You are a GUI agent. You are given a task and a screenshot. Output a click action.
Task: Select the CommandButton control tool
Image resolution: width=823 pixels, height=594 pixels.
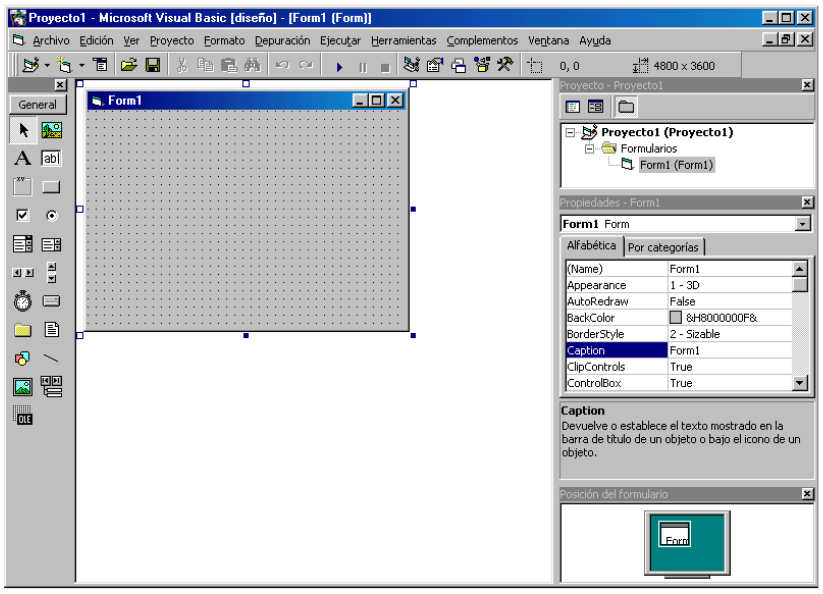tap(51, 187)
